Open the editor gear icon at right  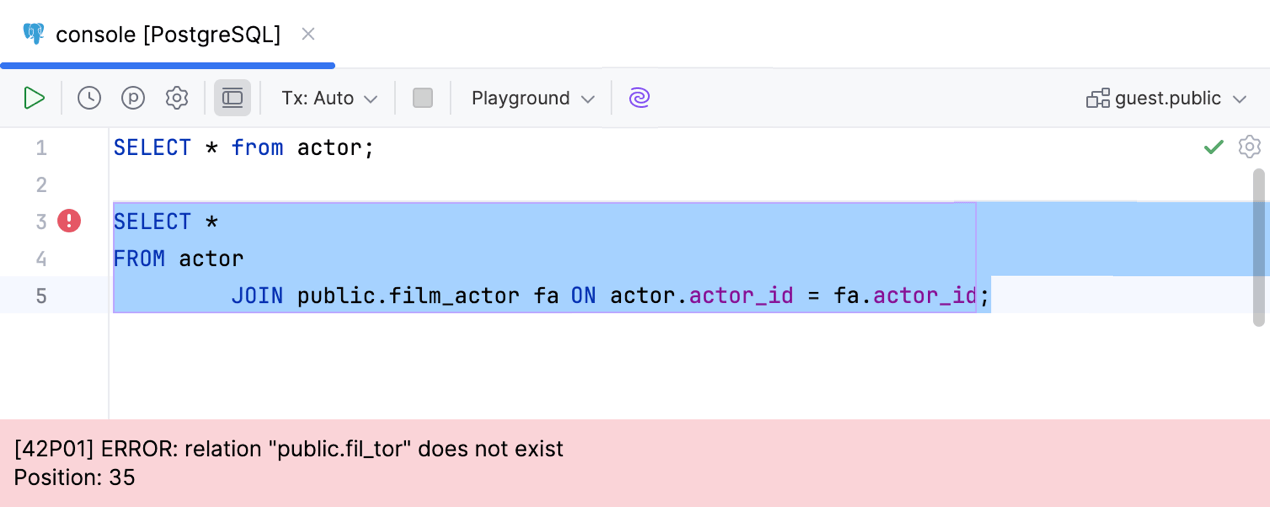[1249, 147]
